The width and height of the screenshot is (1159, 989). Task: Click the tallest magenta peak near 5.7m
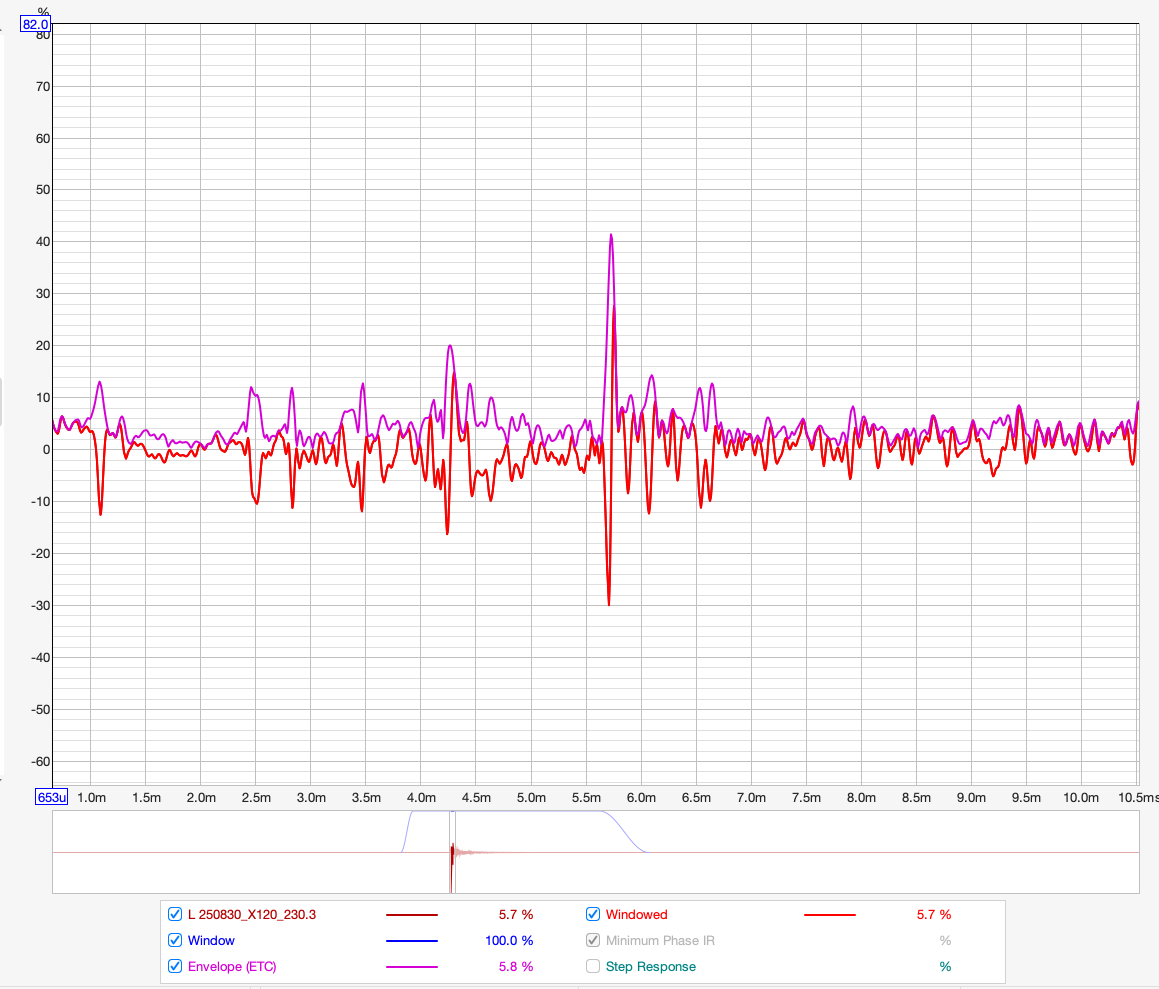tap(610, 236)
